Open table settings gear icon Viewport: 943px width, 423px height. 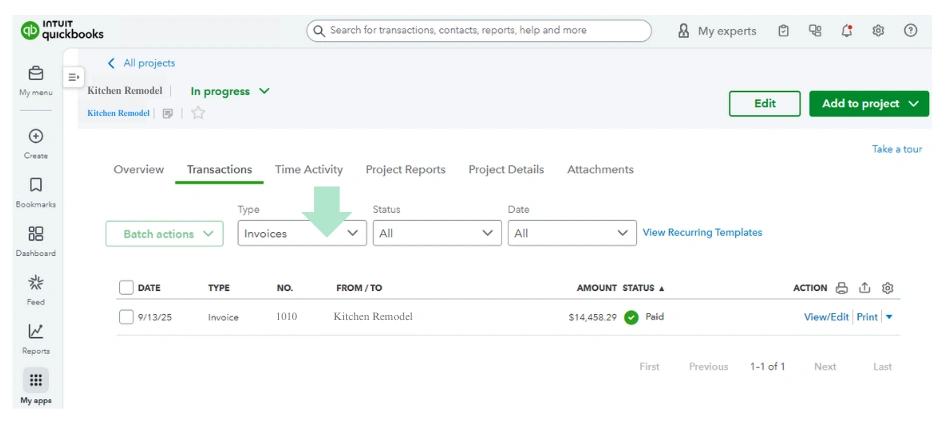[x=887, y=288]
